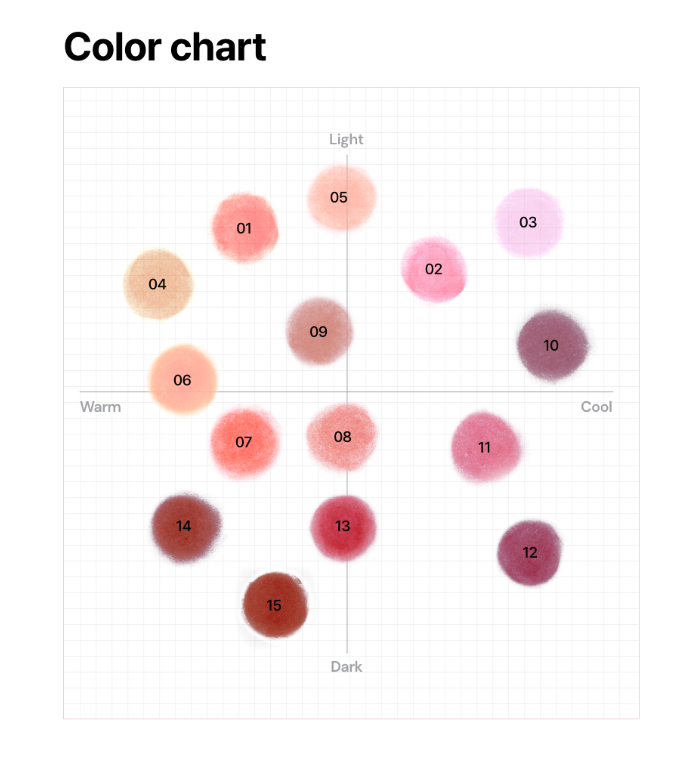695x761 pixels.
Task: Click the Color chart heading
Action: pyautogui.click(x=165, y=47)
